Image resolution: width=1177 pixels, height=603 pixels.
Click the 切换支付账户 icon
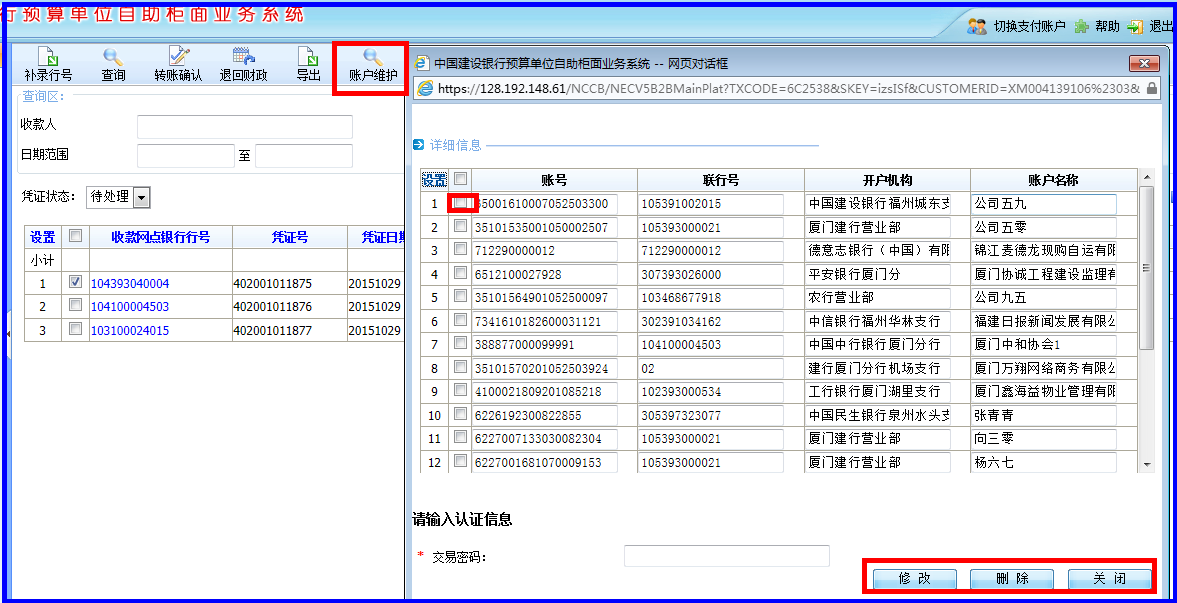[977, 27]
